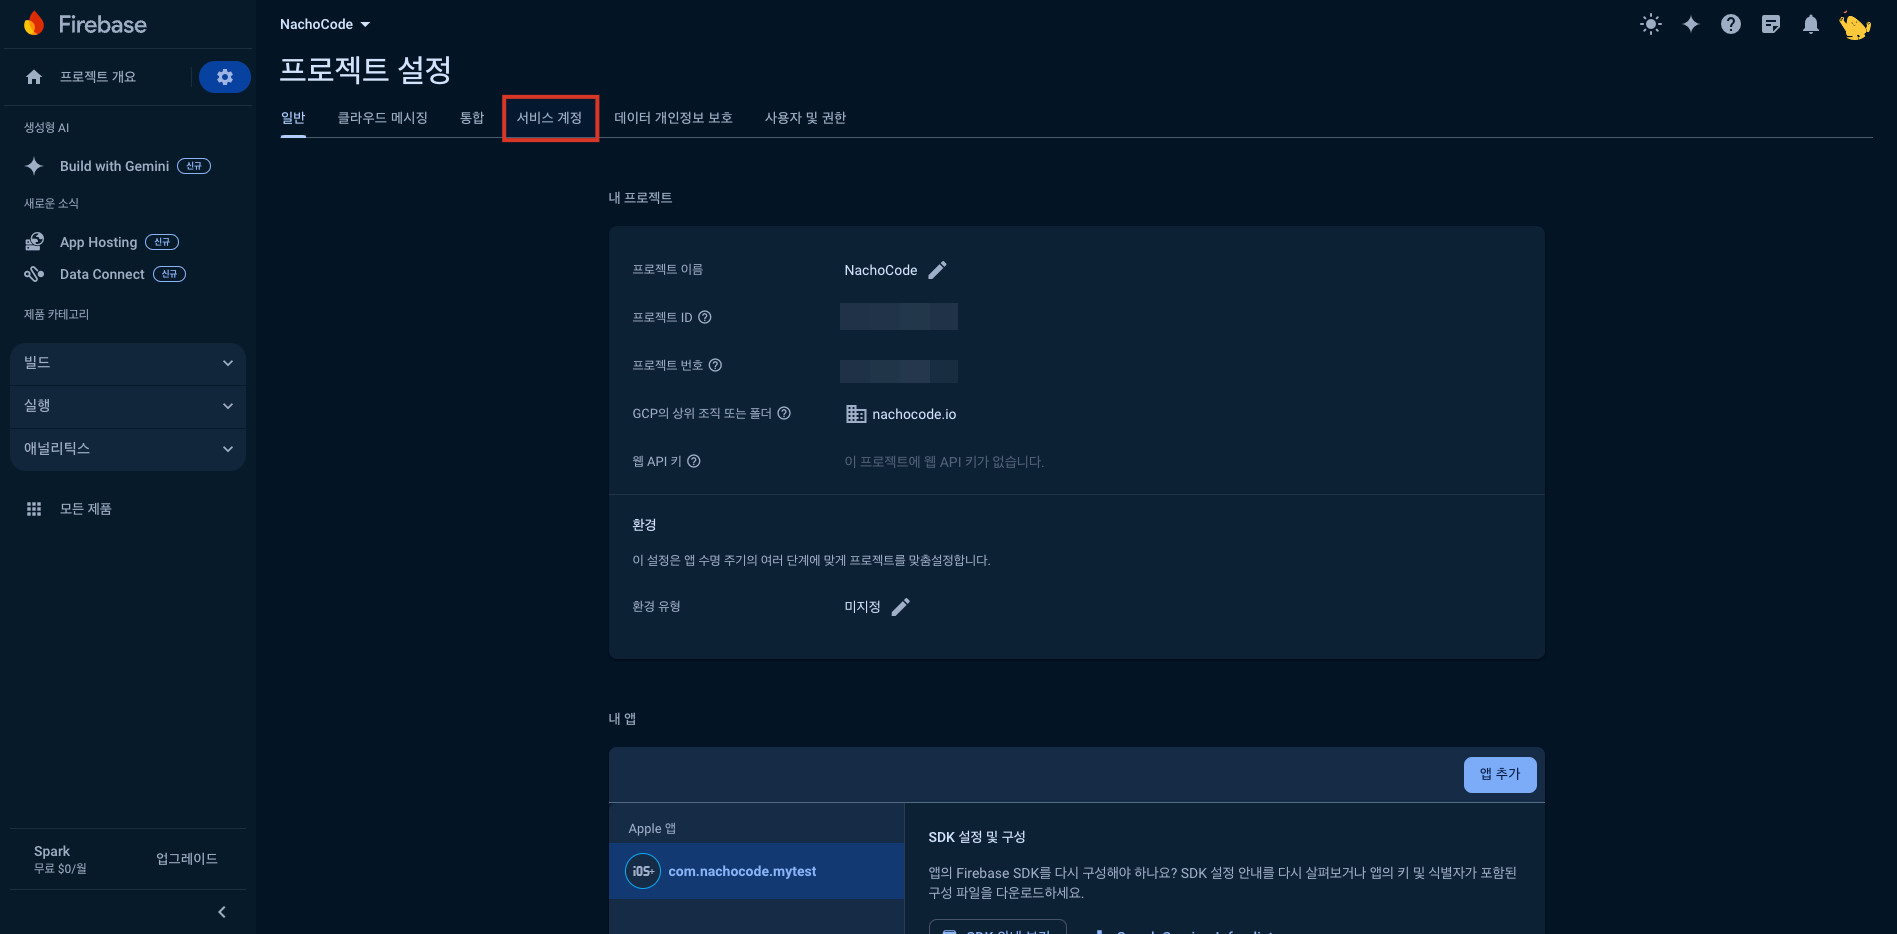The height and width of the screenshot is (934, 1897).
Task: Click the '이 프로젝트에 웹 API 키가 없습니다.' text
Action: point(944,462)
